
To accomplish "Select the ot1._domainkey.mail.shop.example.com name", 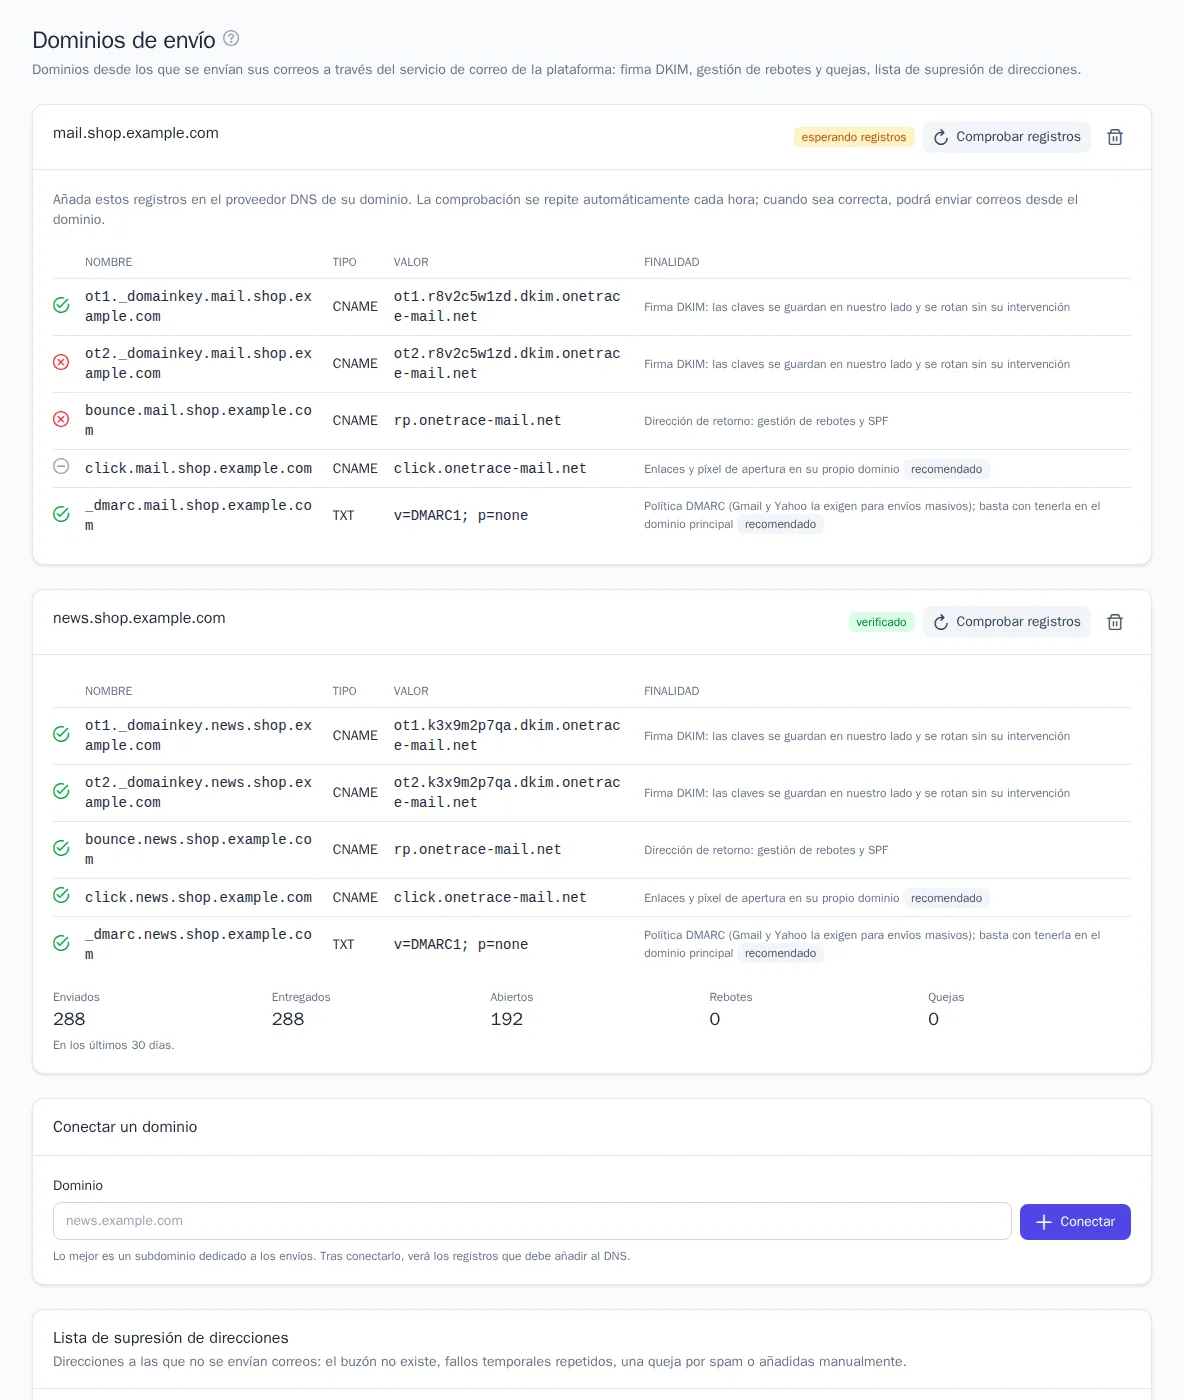I will (198, 306).
